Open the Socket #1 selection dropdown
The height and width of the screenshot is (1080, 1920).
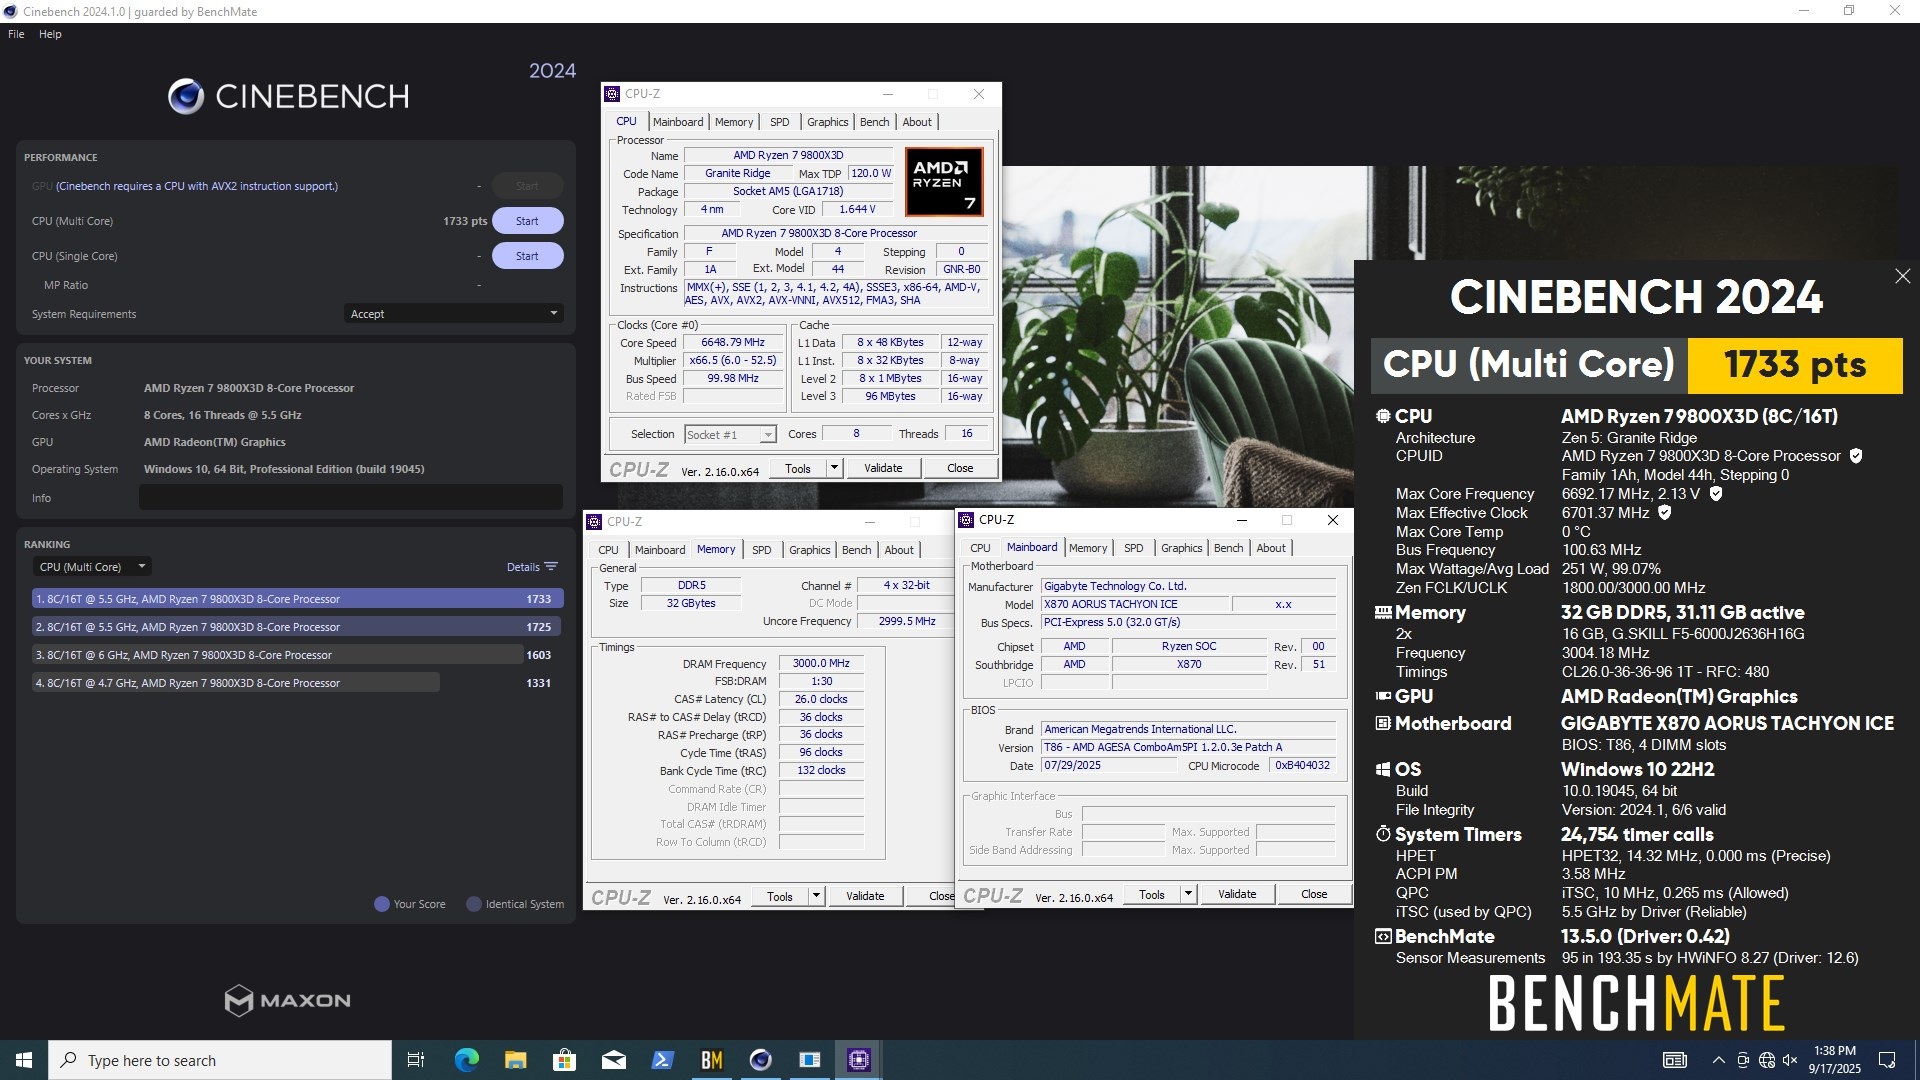tap(767, 435)
